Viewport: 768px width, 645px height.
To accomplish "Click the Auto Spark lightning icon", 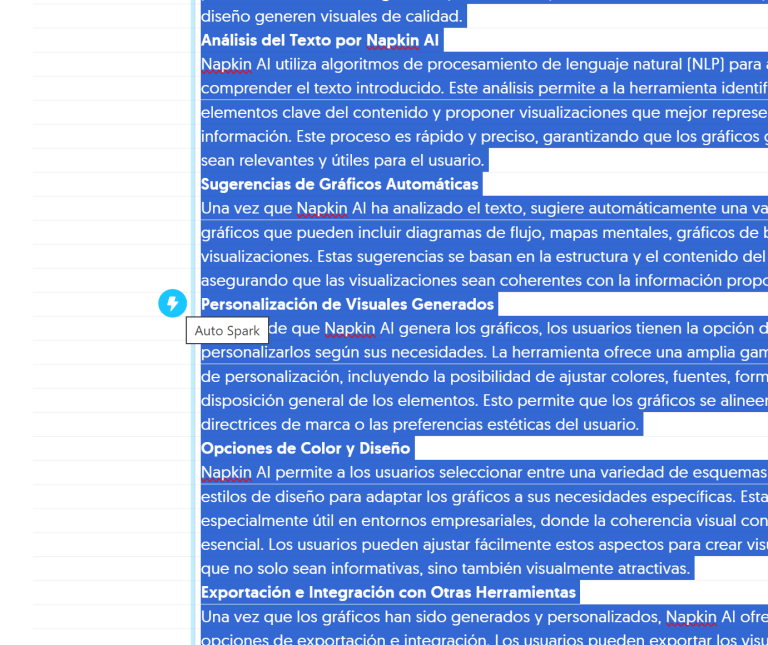I will click(172, 304).
